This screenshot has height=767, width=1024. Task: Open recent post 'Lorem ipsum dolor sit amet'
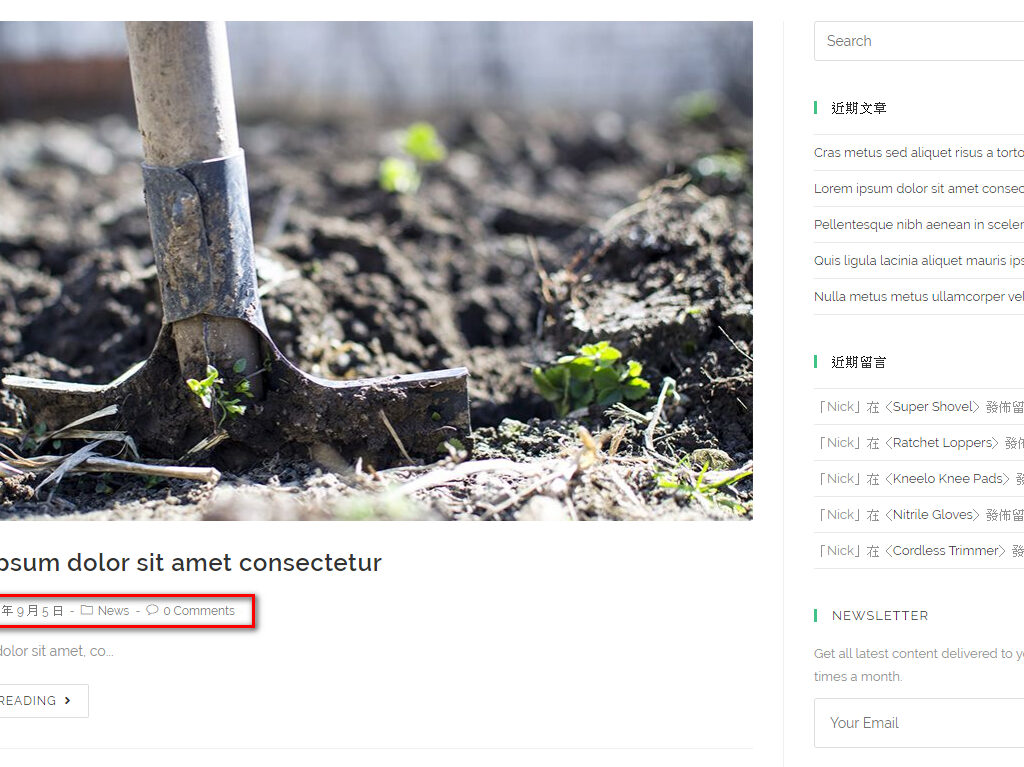(x=919, y=188)
